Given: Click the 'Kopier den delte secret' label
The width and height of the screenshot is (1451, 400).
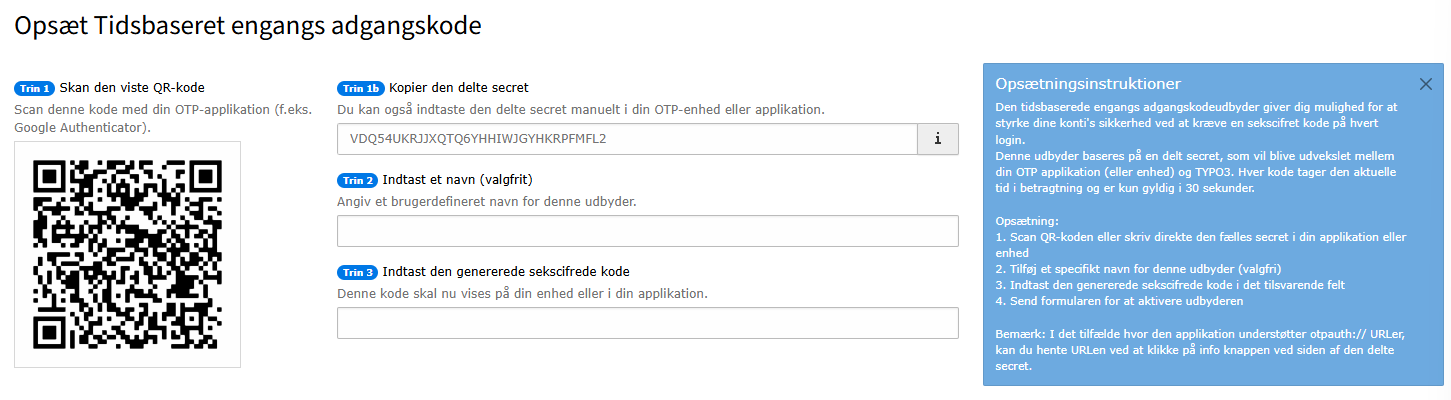Looking at the screenshot, I should point(458,87).
